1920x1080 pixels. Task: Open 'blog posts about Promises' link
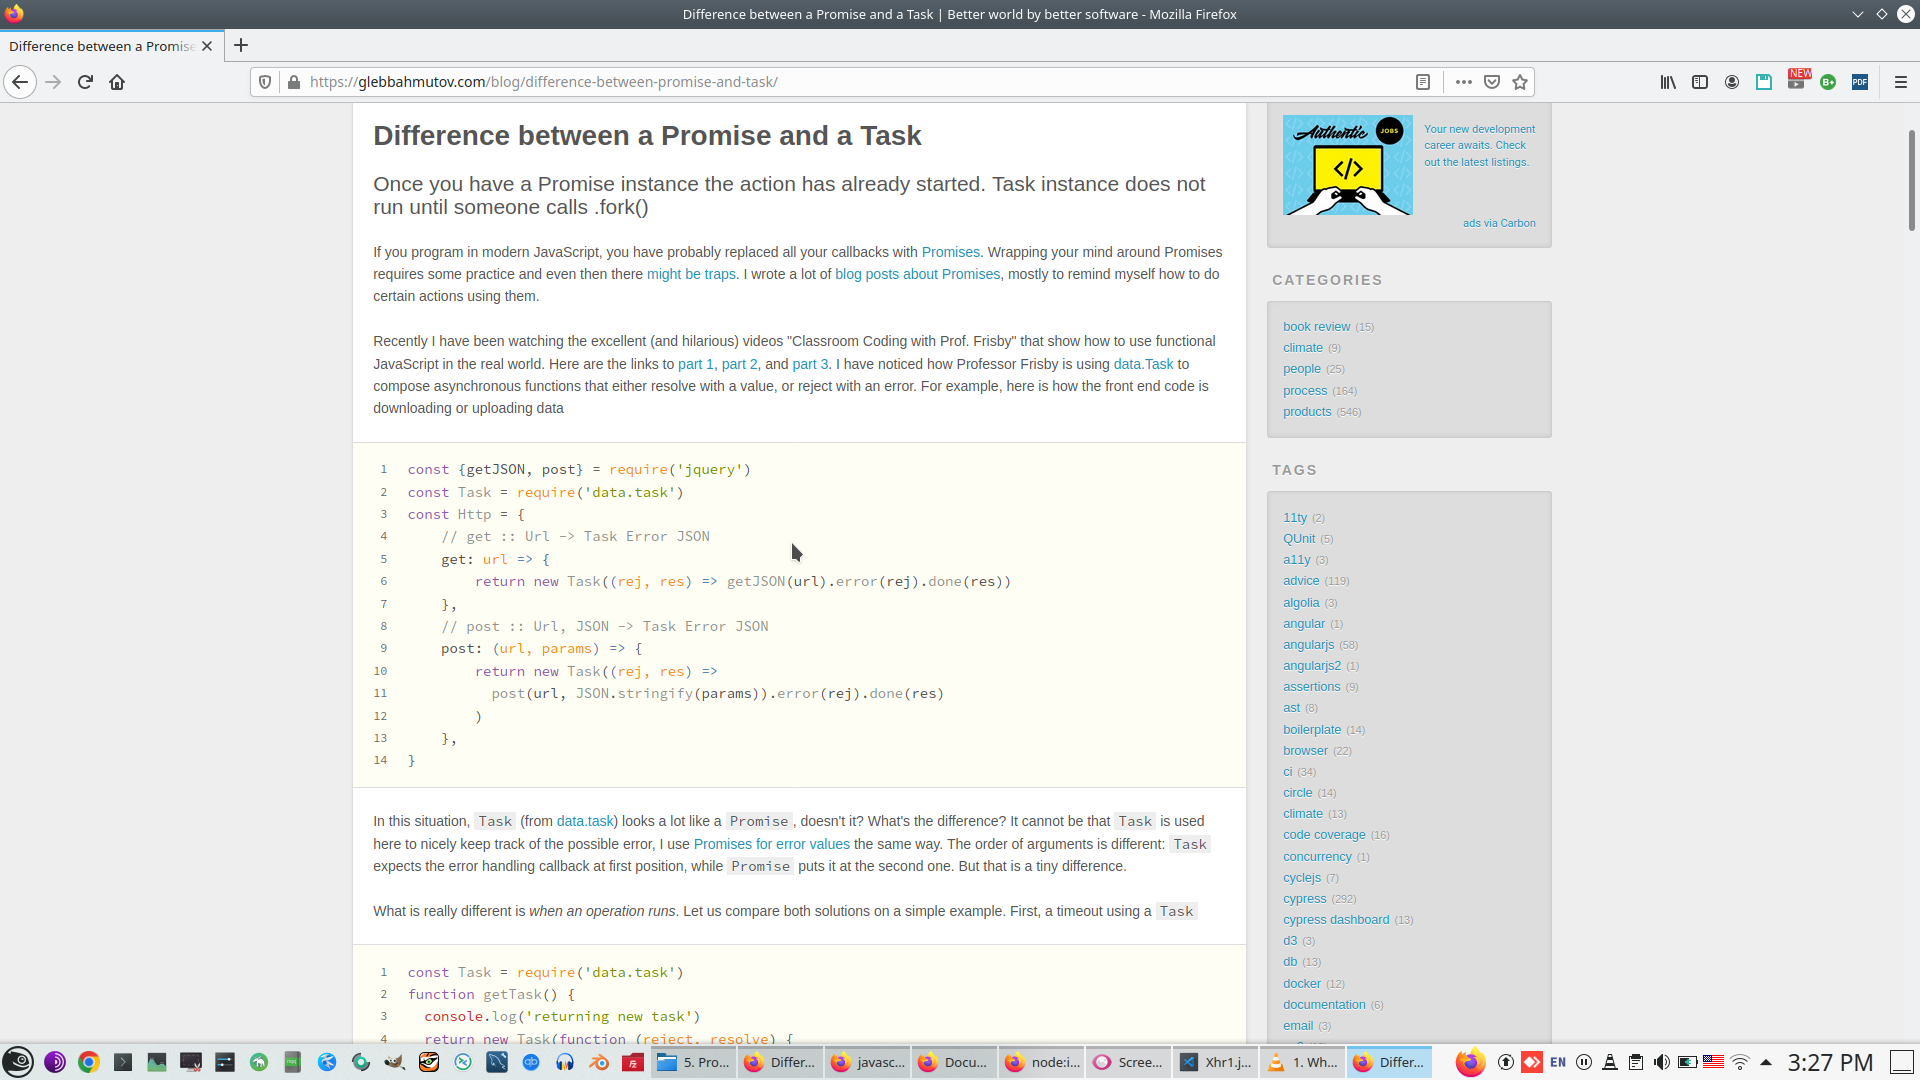[x=917, y=274]
